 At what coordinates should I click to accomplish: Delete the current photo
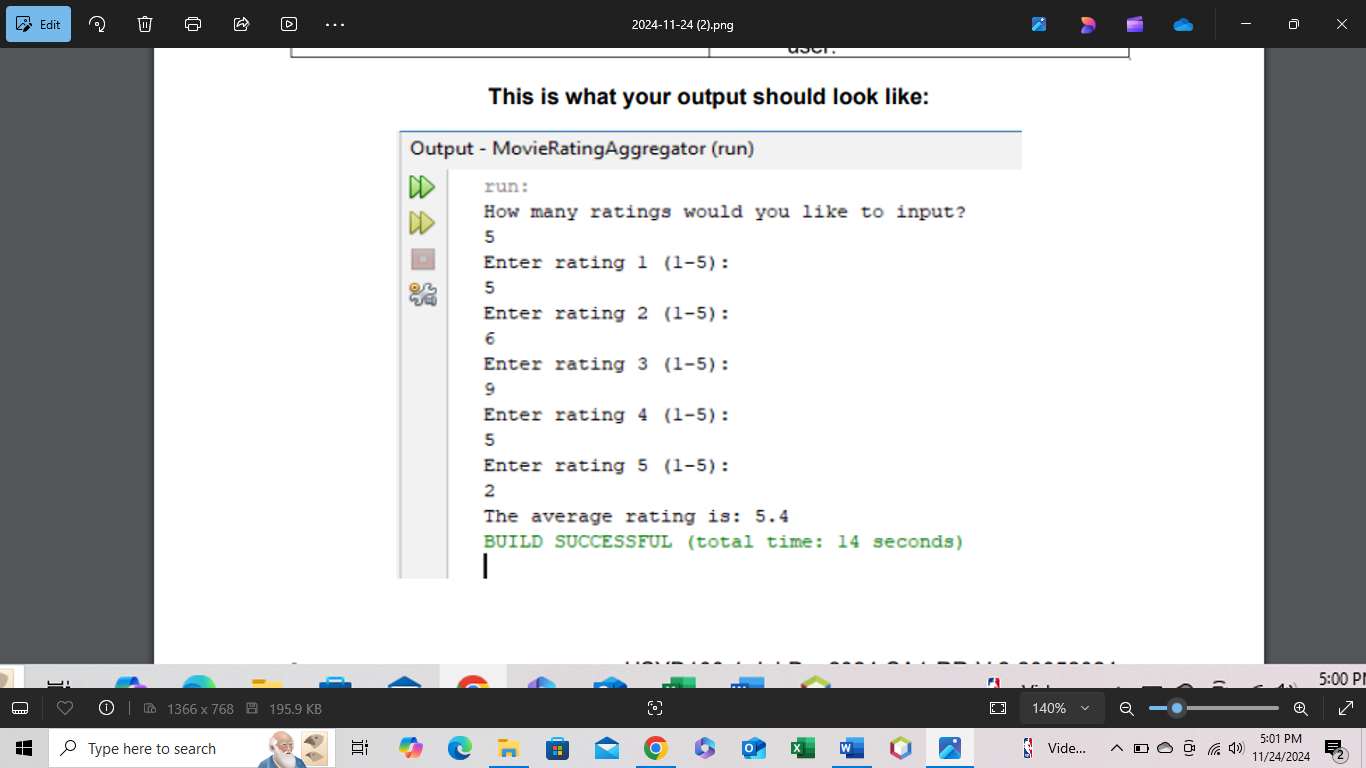(x=144, y=24)
